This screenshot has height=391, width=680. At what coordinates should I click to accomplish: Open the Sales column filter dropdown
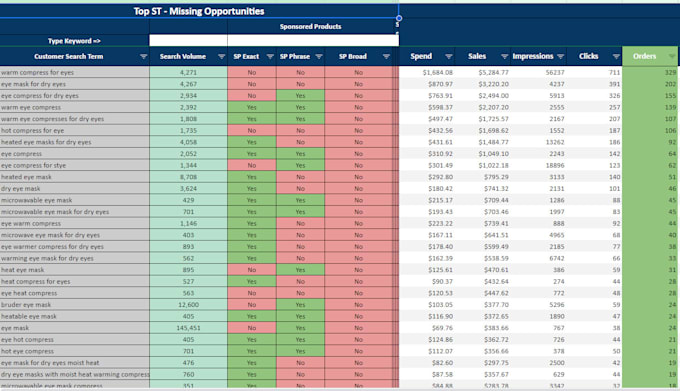[504, 56]
